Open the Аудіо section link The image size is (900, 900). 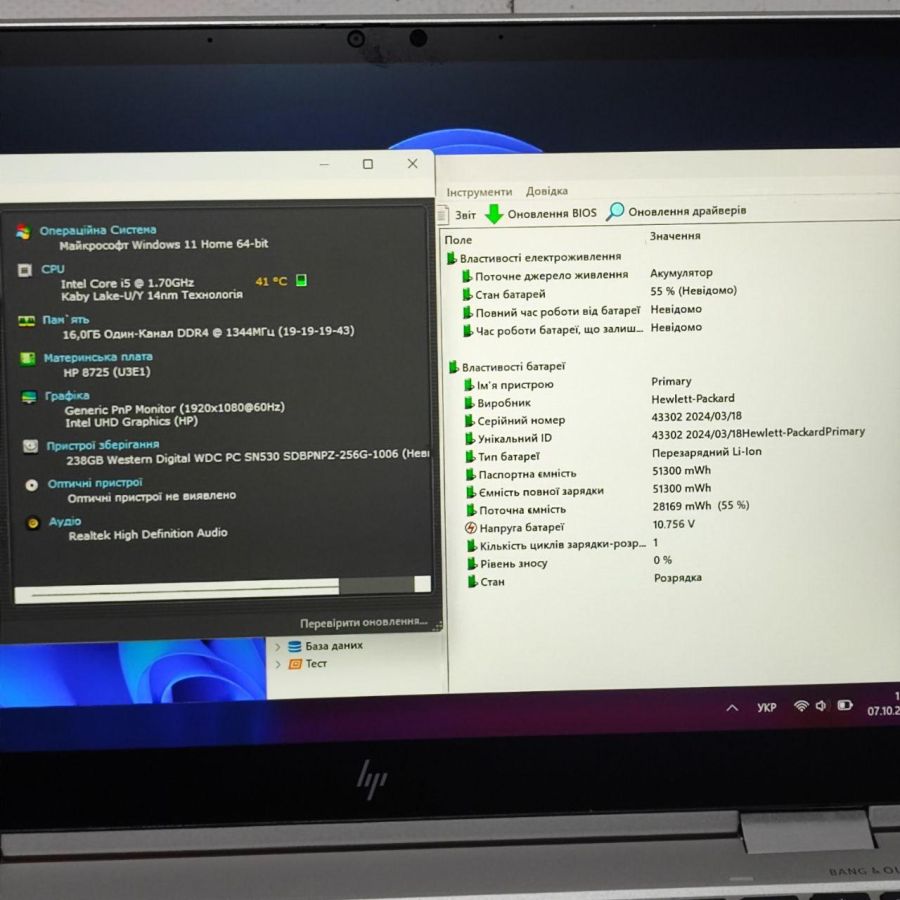(x=65, y=521)
